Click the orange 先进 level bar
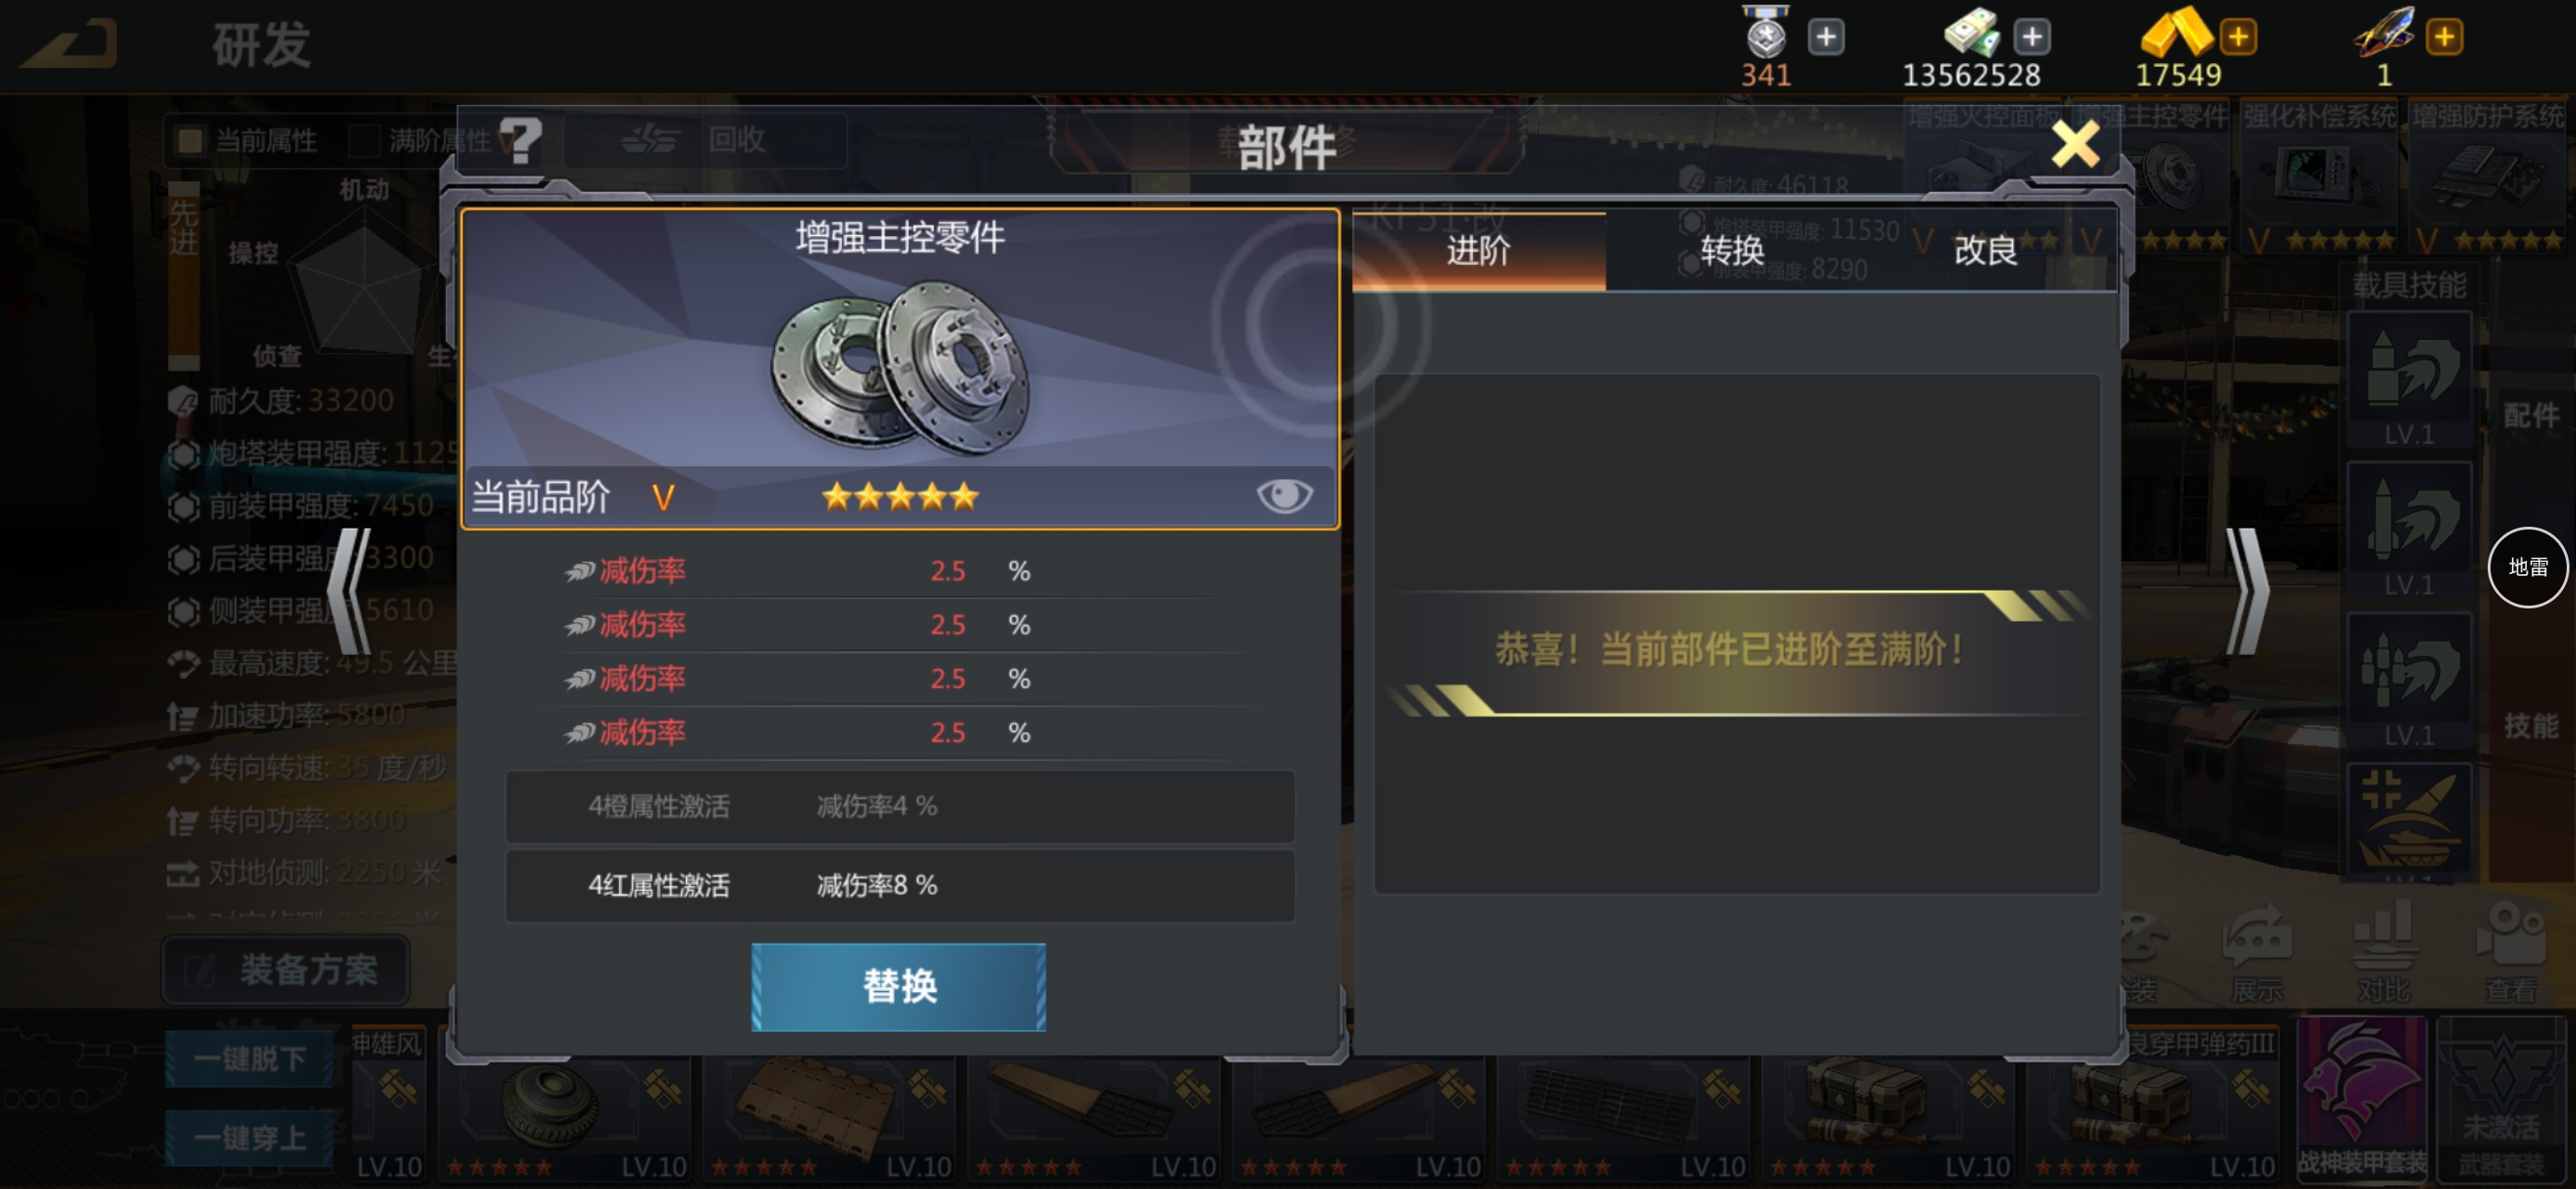Screen dimensions: 2576x1189 coord(183,275)
